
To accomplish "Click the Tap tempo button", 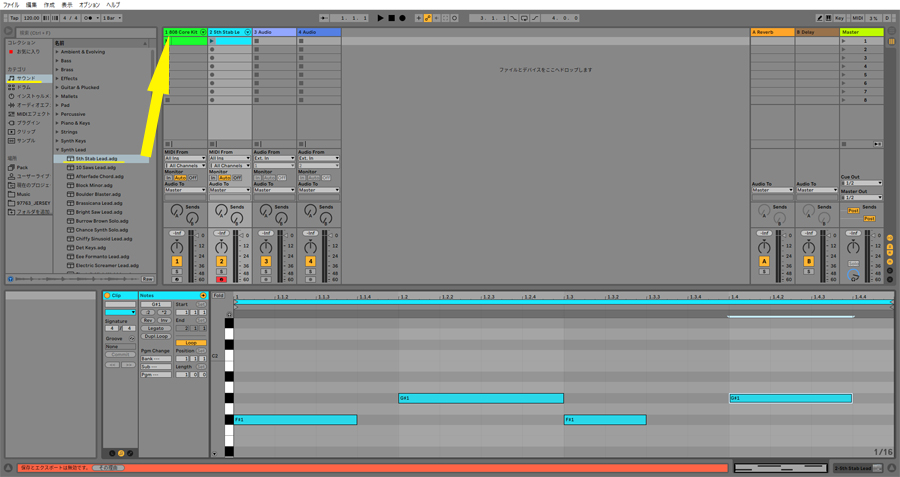I will pyautogui.click(x=14, y=18).
